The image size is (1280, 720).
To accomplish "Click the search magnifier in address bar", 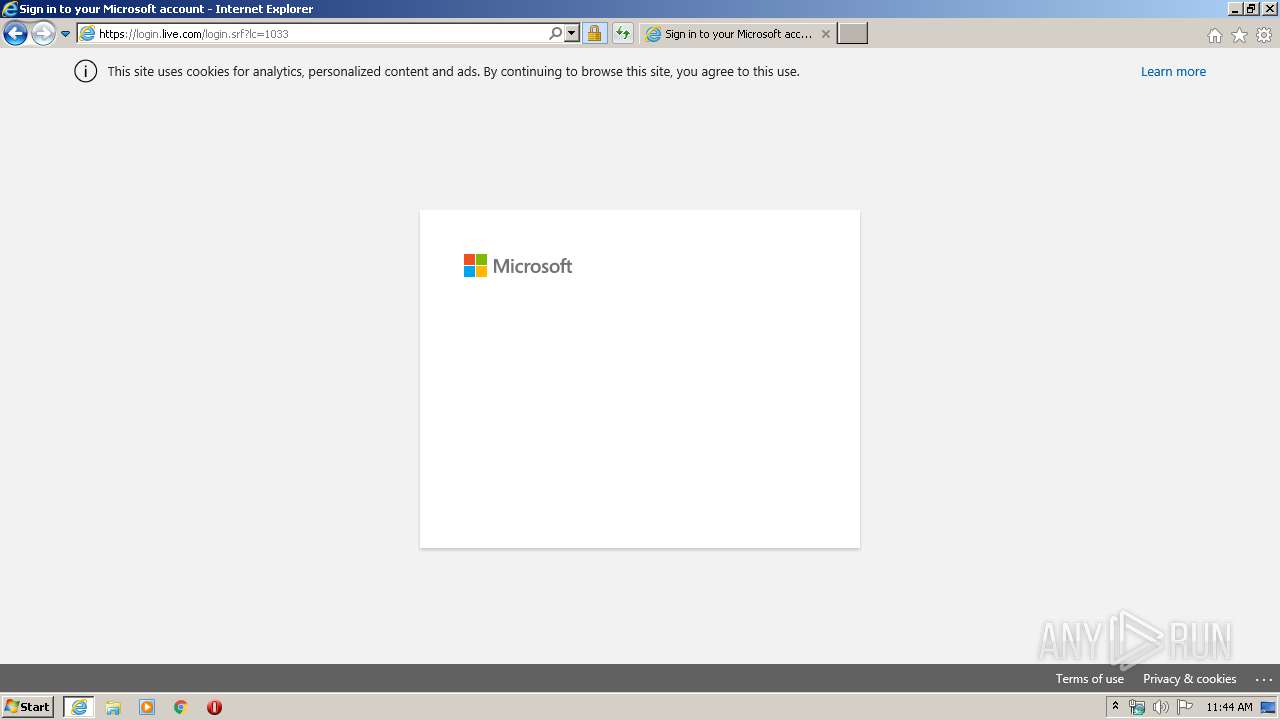I will pos(556,34).
